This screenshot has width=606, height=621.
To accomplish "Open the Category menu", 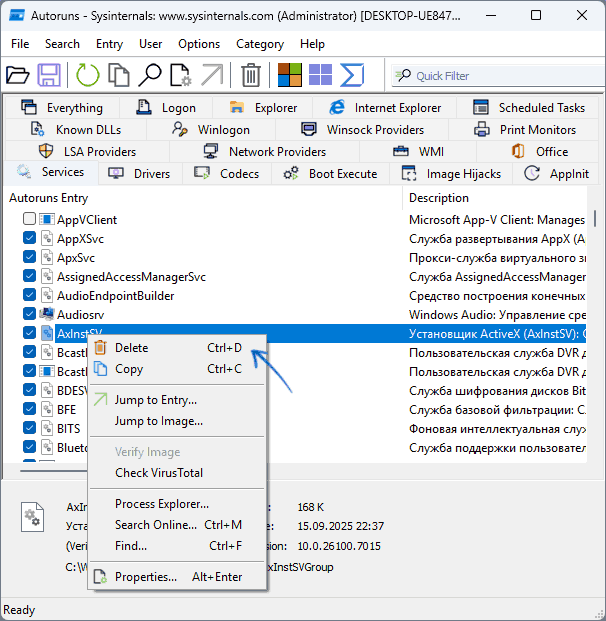I will pos(260,44).
